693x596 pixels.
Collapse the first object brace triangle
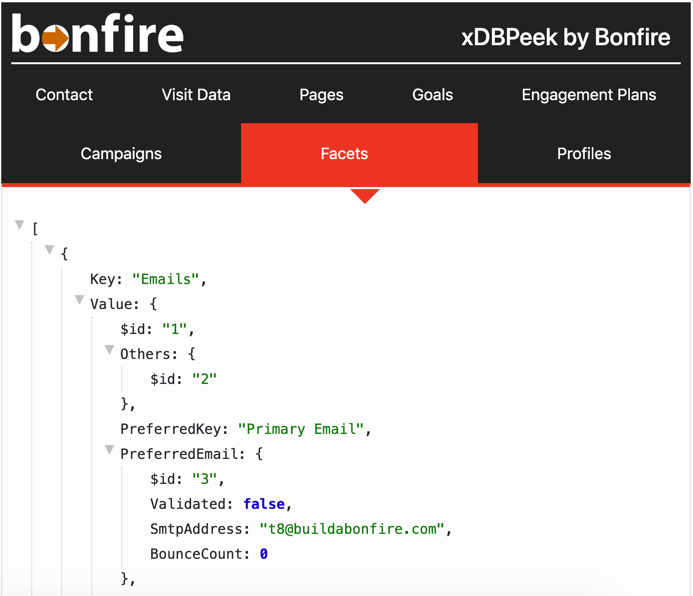coord(50,250)
